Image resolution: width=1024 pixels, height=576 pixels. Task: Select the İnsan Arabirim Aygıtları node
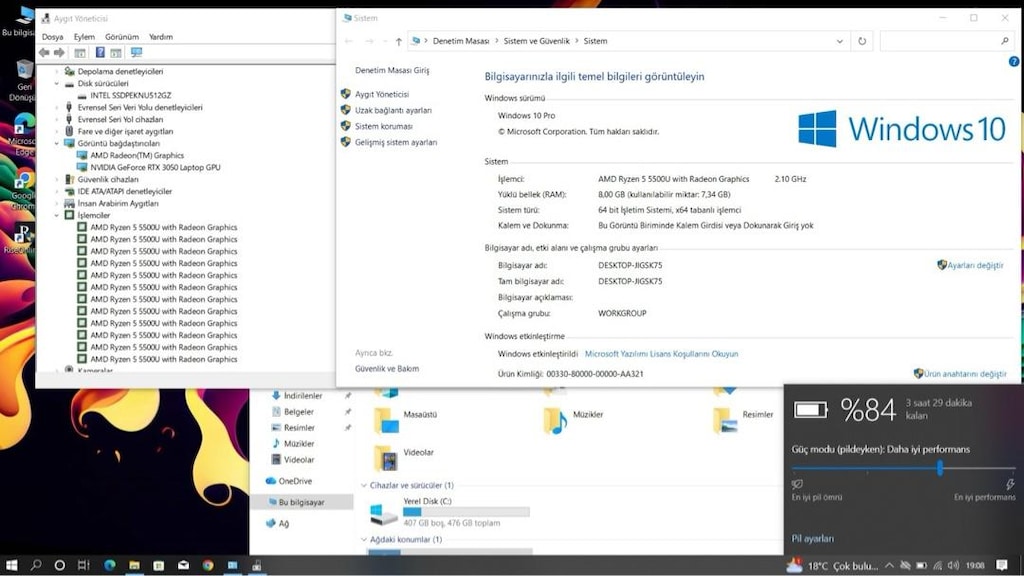118,203
